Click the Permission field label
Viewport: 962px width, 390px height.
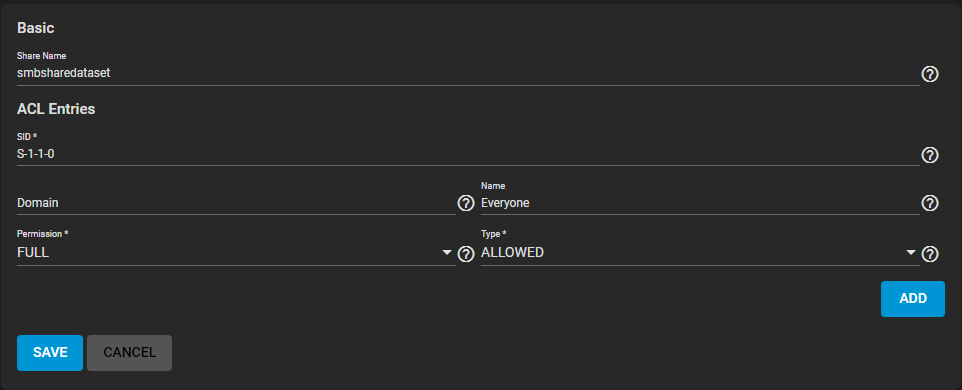coord(42,234)
